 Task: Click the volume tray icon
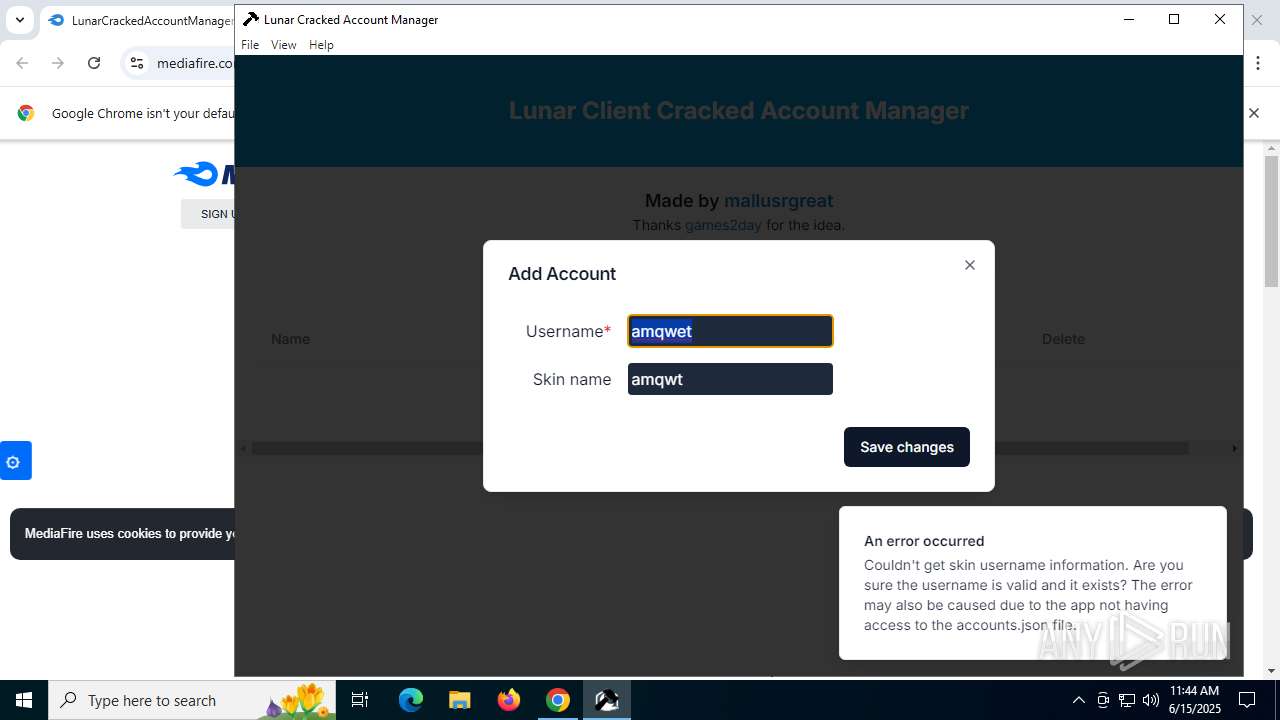1151,700
